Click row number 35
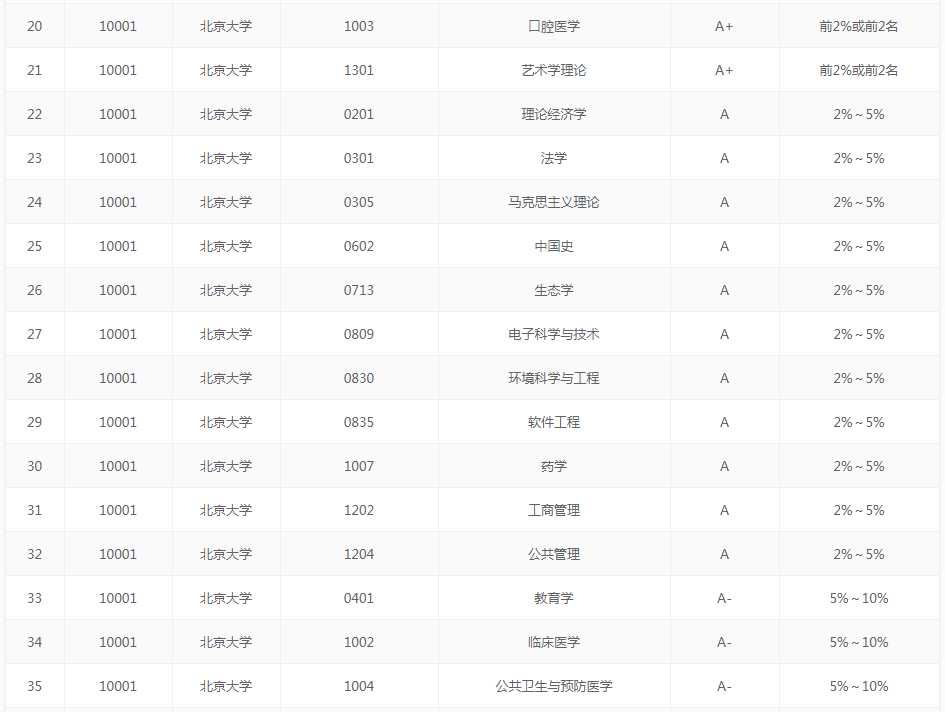 point(34,686)
